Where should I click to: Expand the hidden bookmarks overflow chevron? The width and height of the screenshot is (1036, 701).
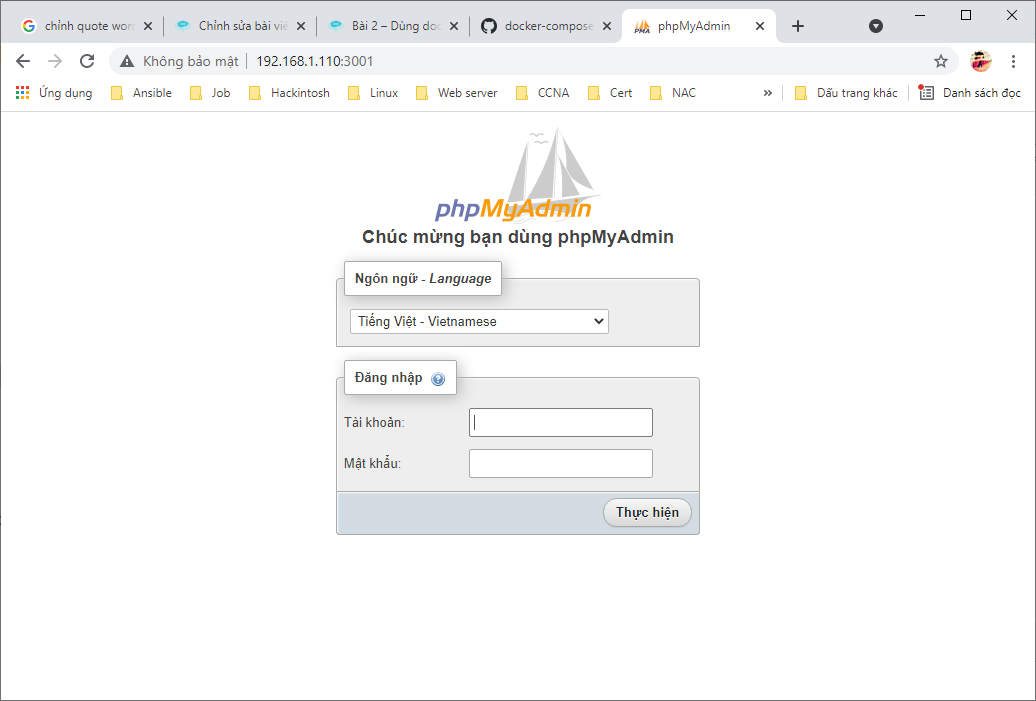(767, 93)
